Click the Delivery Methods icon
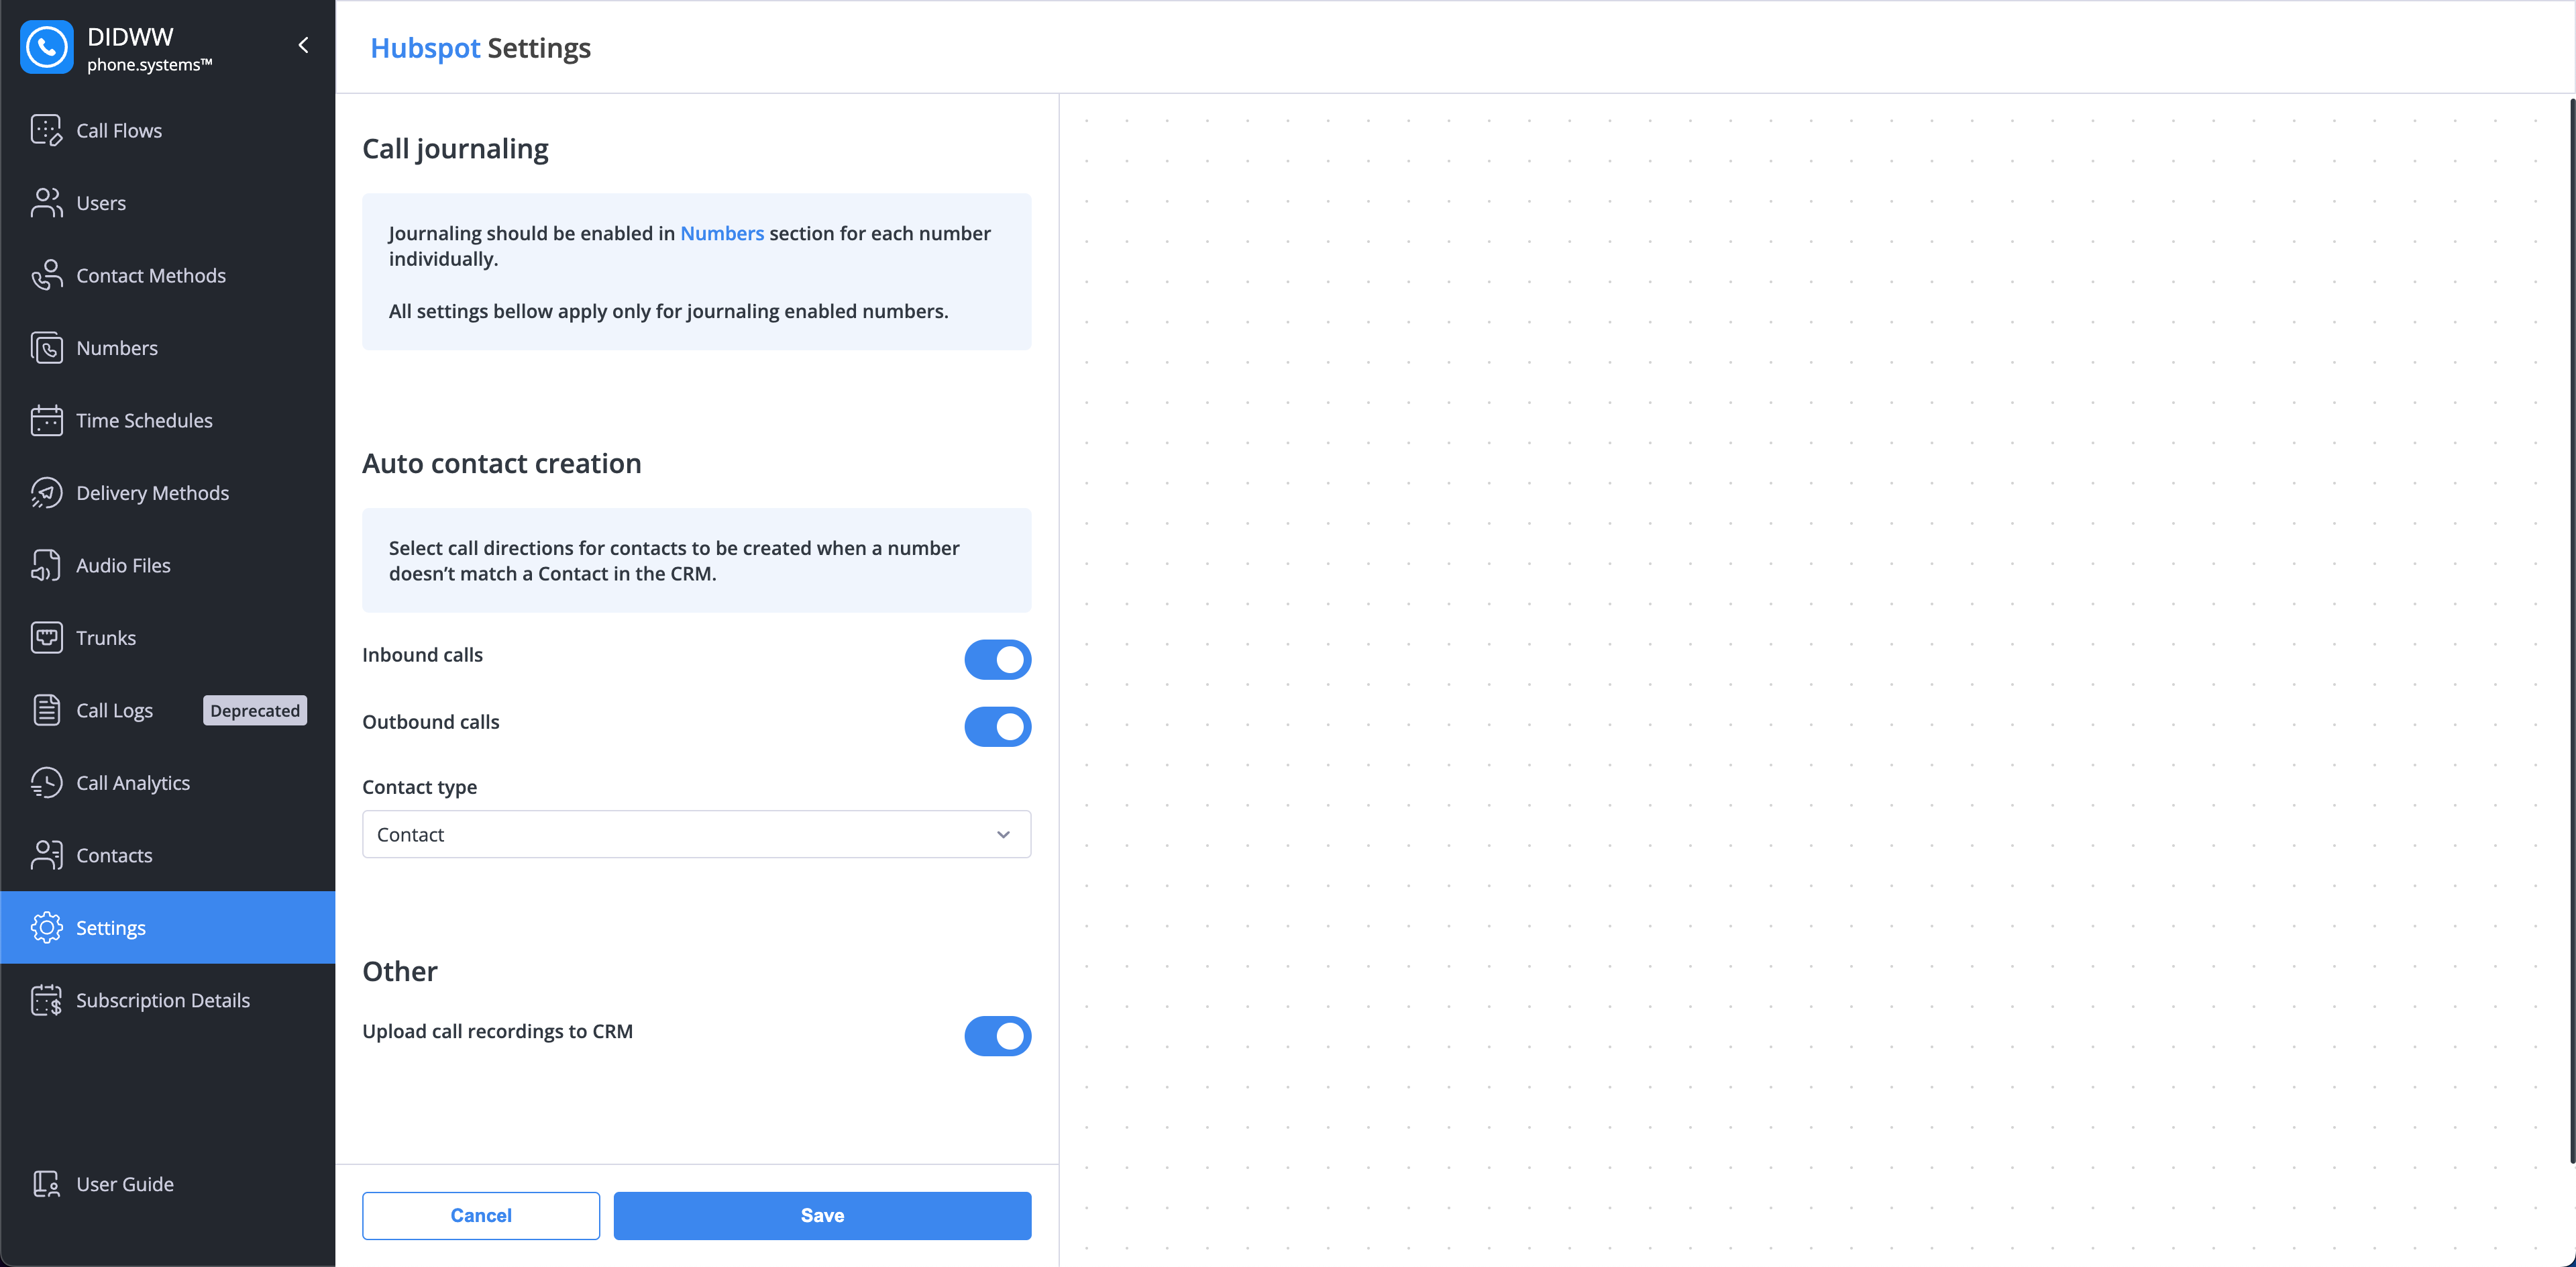 pyautogui.click(x=46, y=493)
